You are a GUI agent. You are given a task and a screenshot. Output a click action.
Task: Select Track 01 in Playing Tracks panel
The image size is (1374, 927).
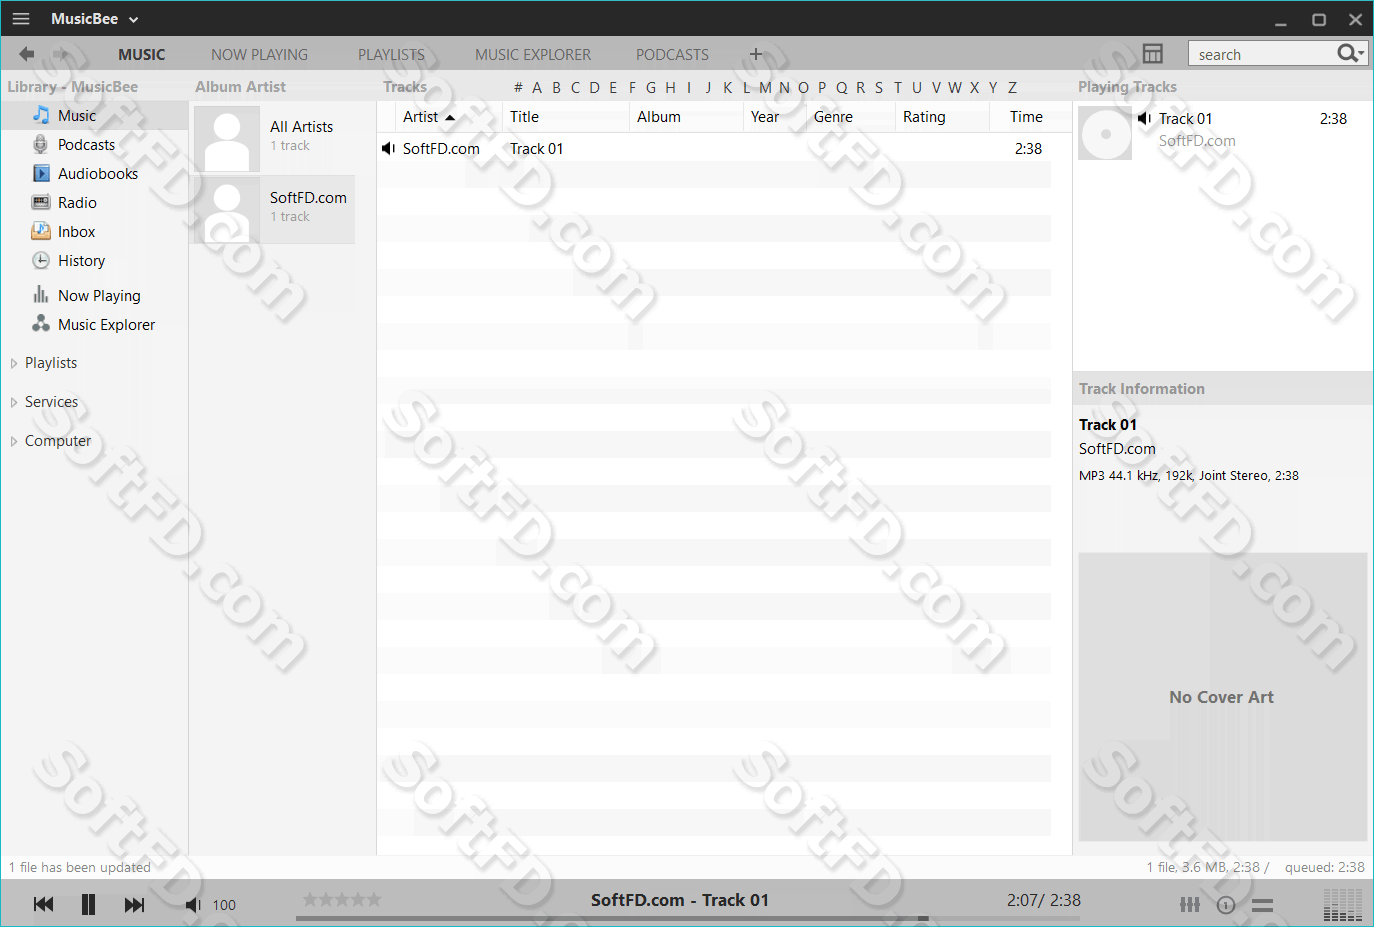1222,130
